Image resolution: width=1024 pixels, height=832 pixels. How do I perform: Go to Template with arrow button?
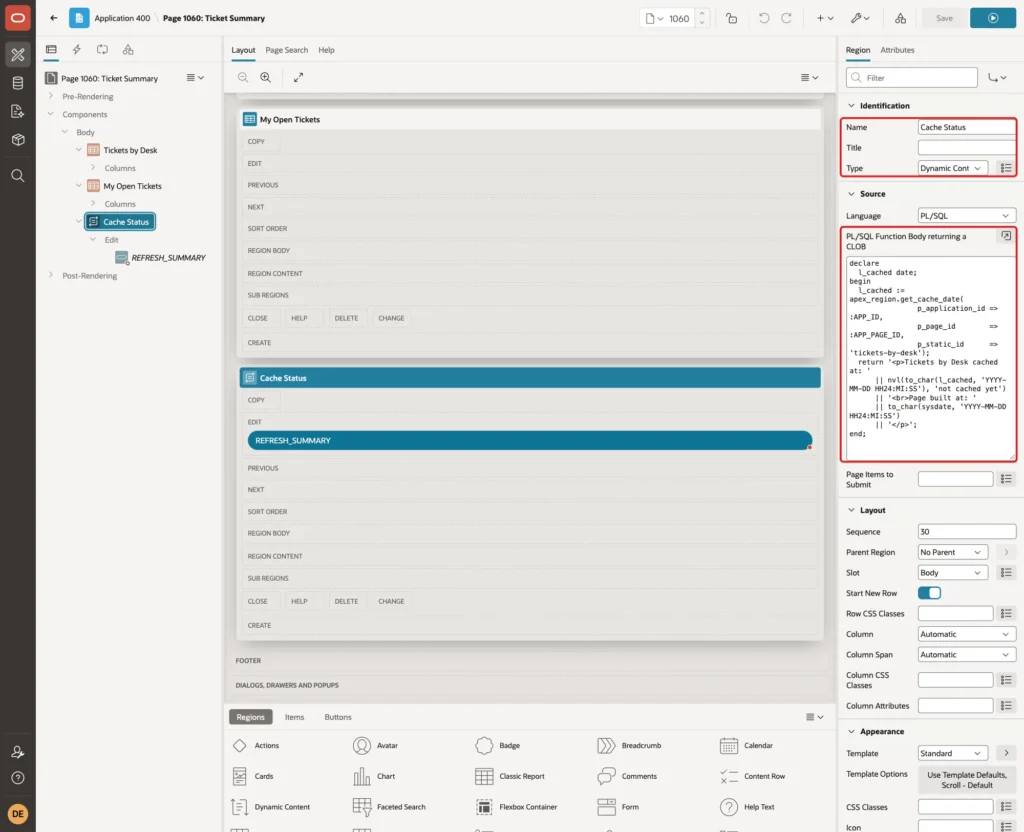point(1006,753)
